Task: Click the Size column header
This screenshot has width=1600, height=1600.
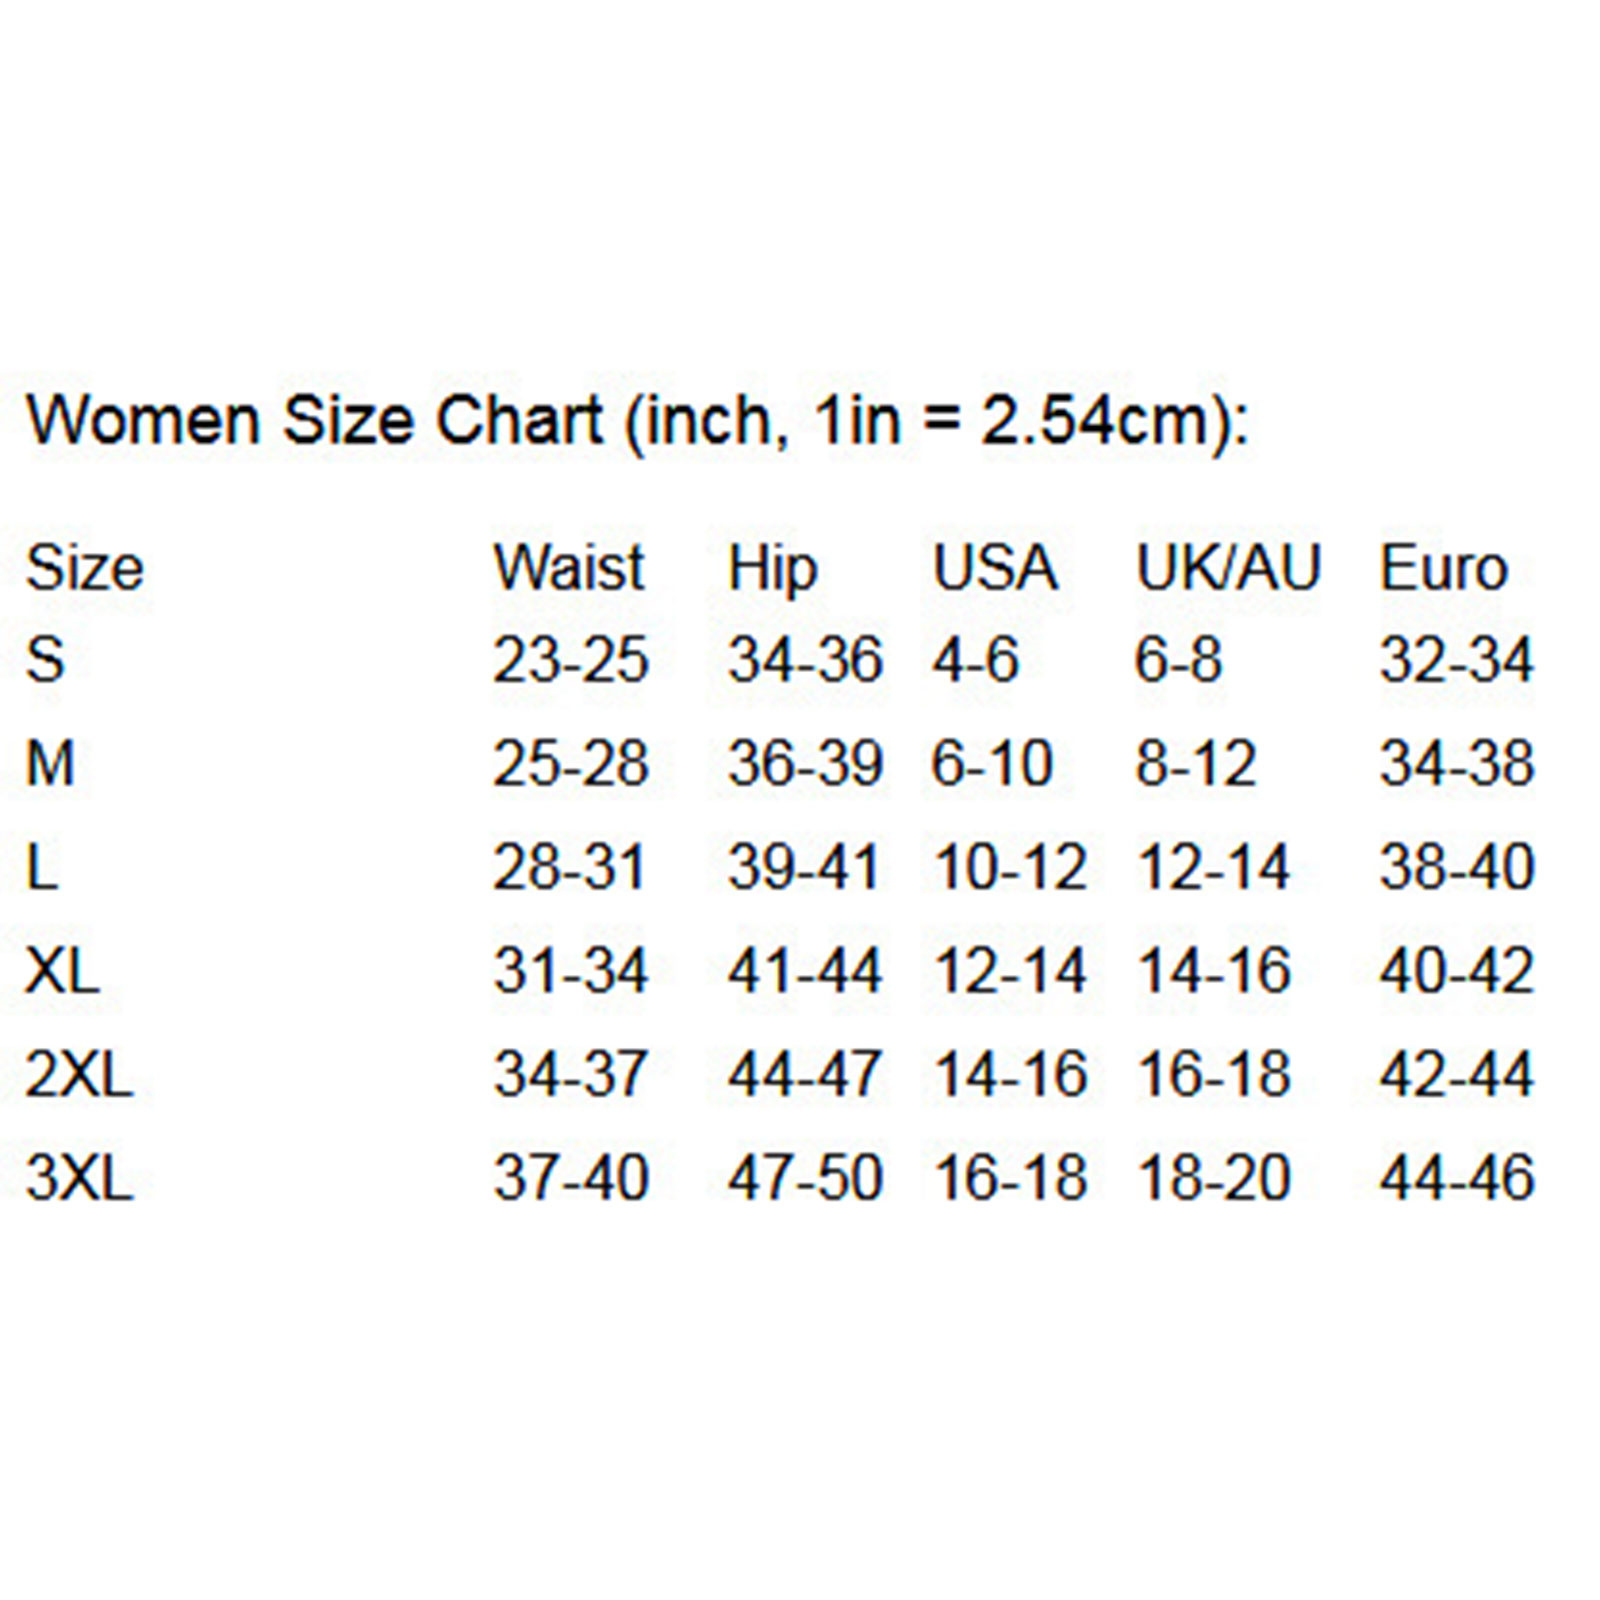Action: (85, 568)
